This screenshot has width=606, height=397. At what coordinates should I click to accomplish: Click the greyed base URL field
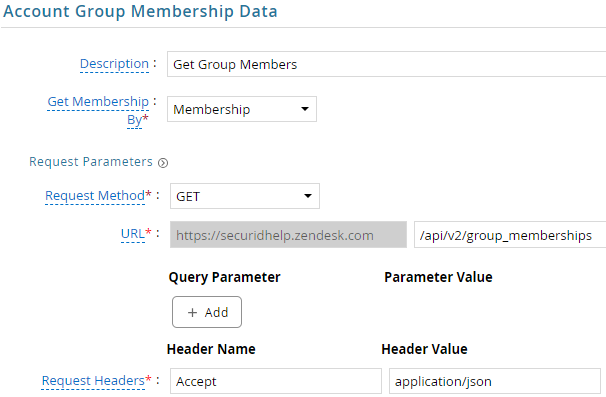[x=288, y=235]
